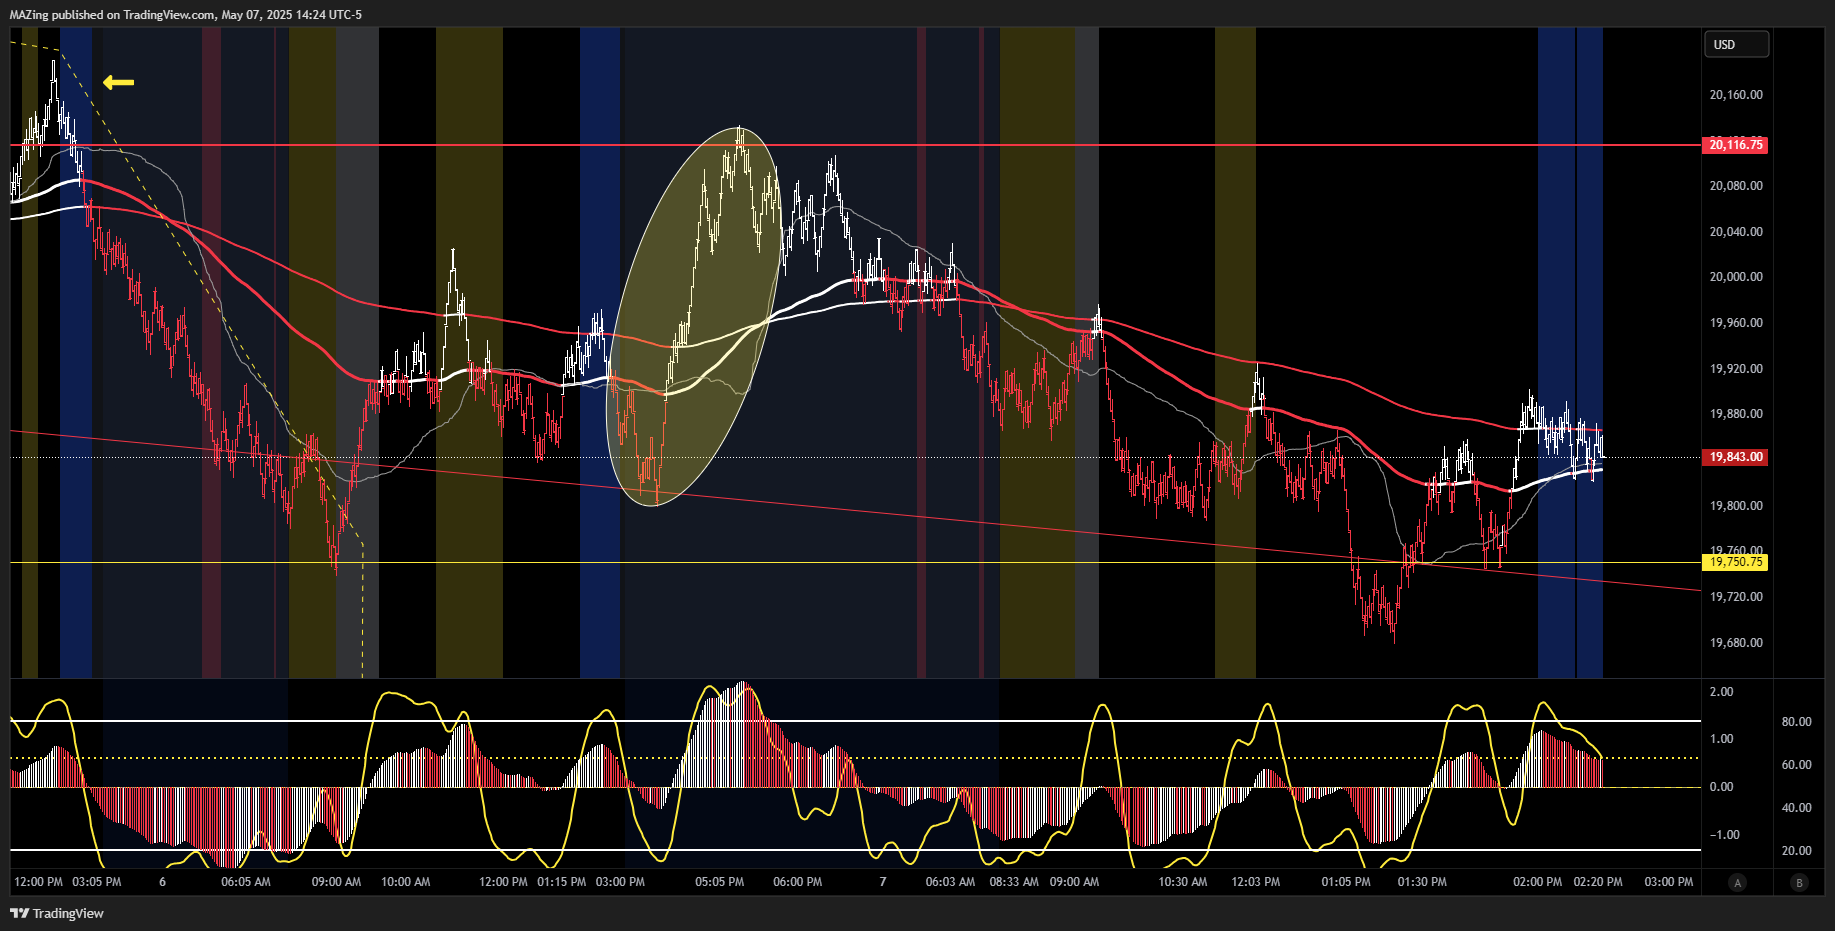Click the 01:15 PM time label
This screenshot has width=1835, height=931.
coord(562,882)
